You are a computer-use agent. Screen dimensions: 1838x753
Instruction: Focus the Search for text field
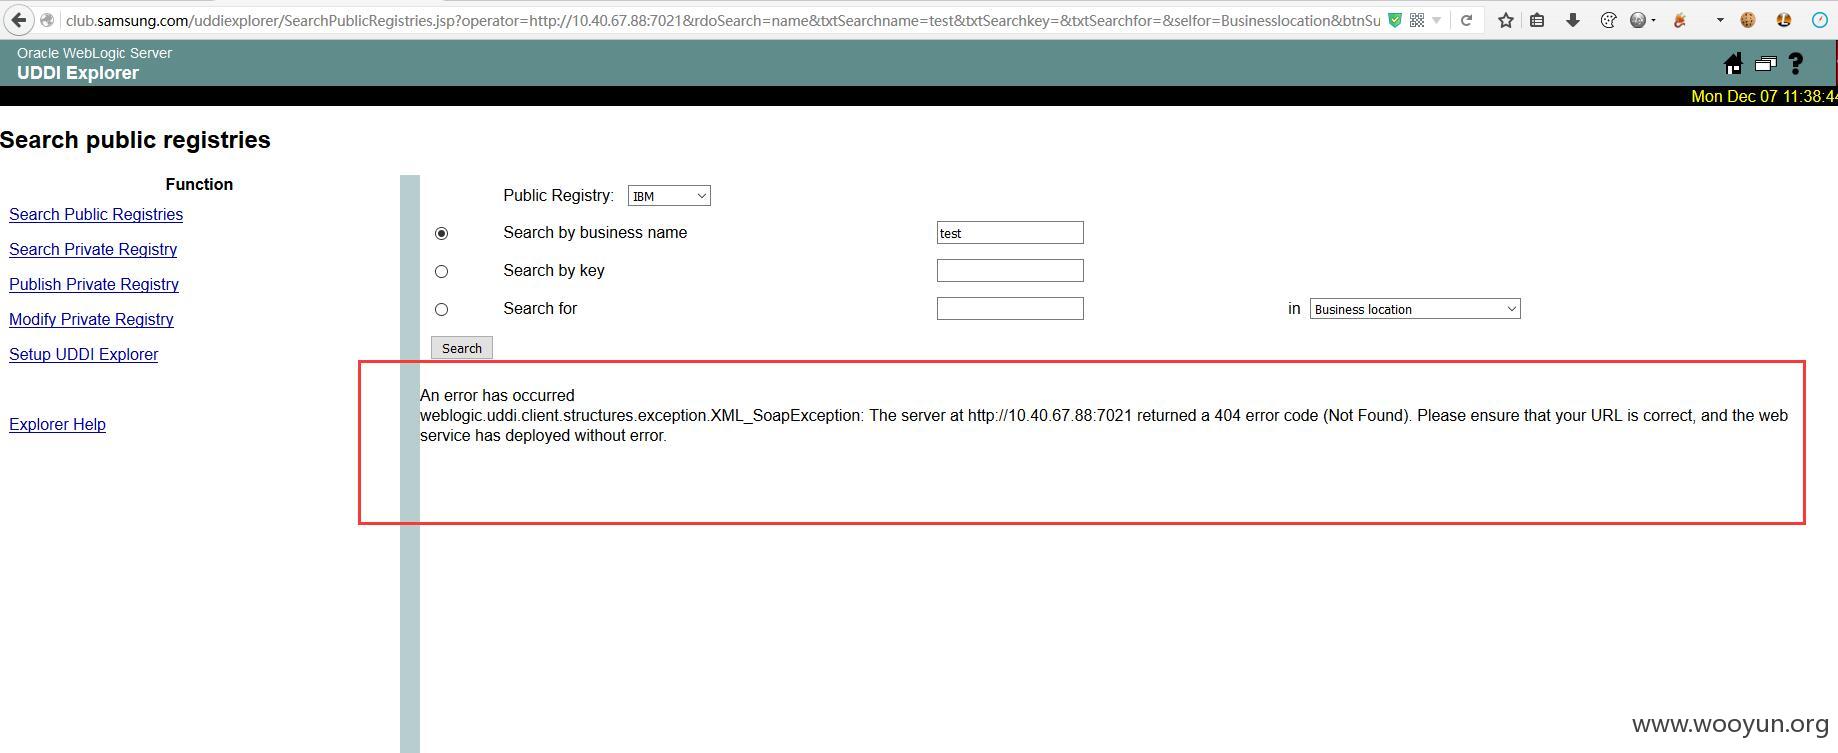pos(1010,309)
